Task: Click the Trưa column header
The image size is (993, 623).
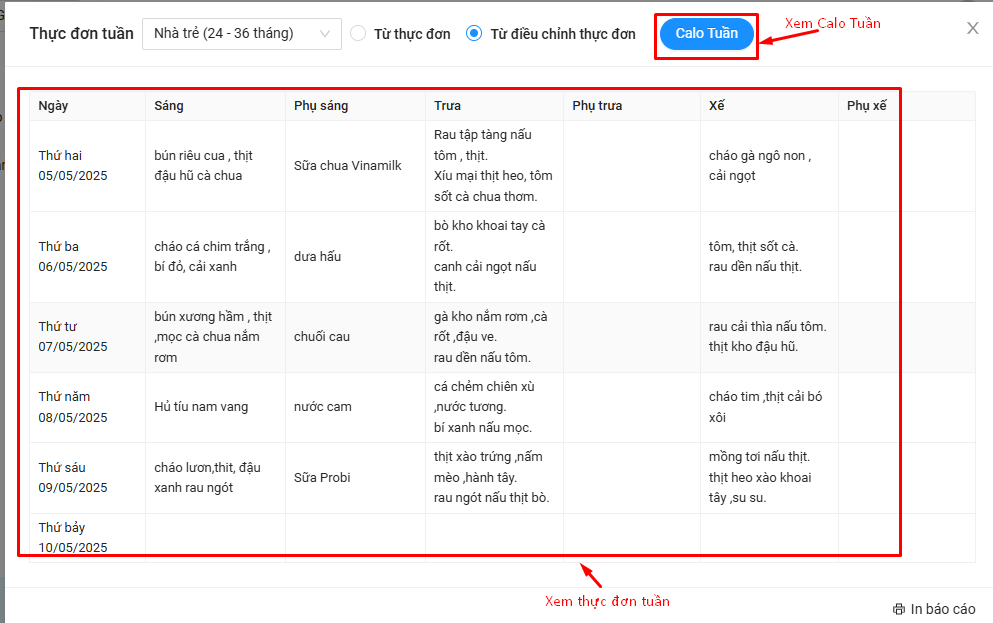Action: click(x=447, y=106)
